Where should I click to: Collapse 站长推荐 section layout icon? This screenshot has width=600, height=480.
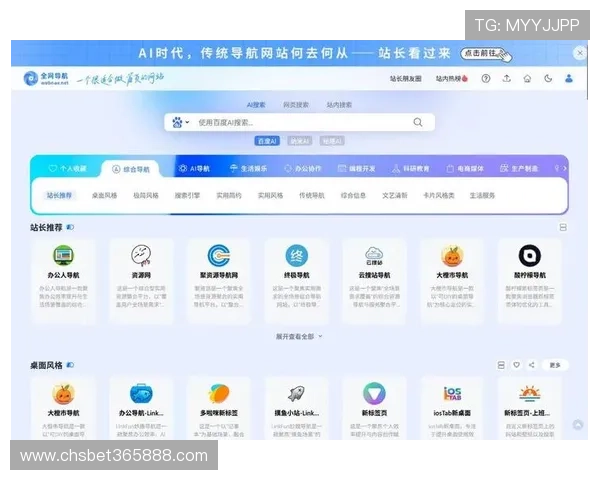point(563,227)
